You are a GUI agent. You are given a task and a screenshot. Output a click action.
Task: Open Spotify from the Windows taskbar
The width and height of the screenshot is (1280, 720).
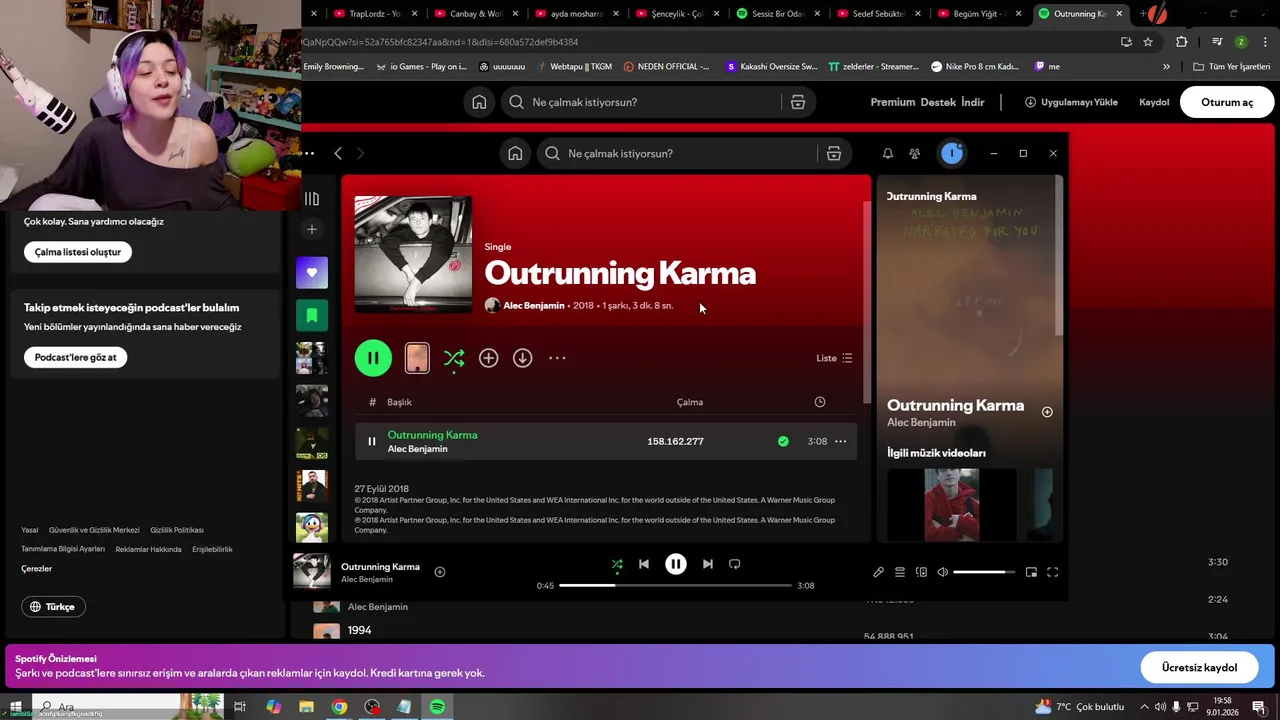click(437, 707)
